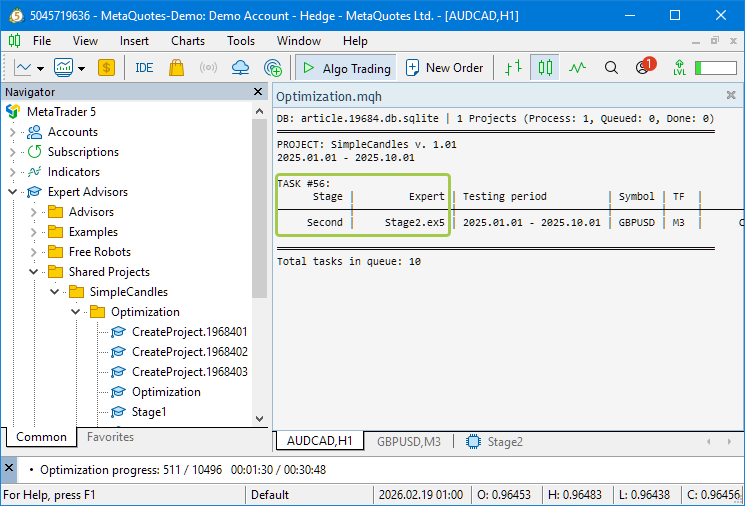The image size is (745, 506).
Task: Open chart type dropdown arrow
Action: pyautogui.click(x=40, y=68)
